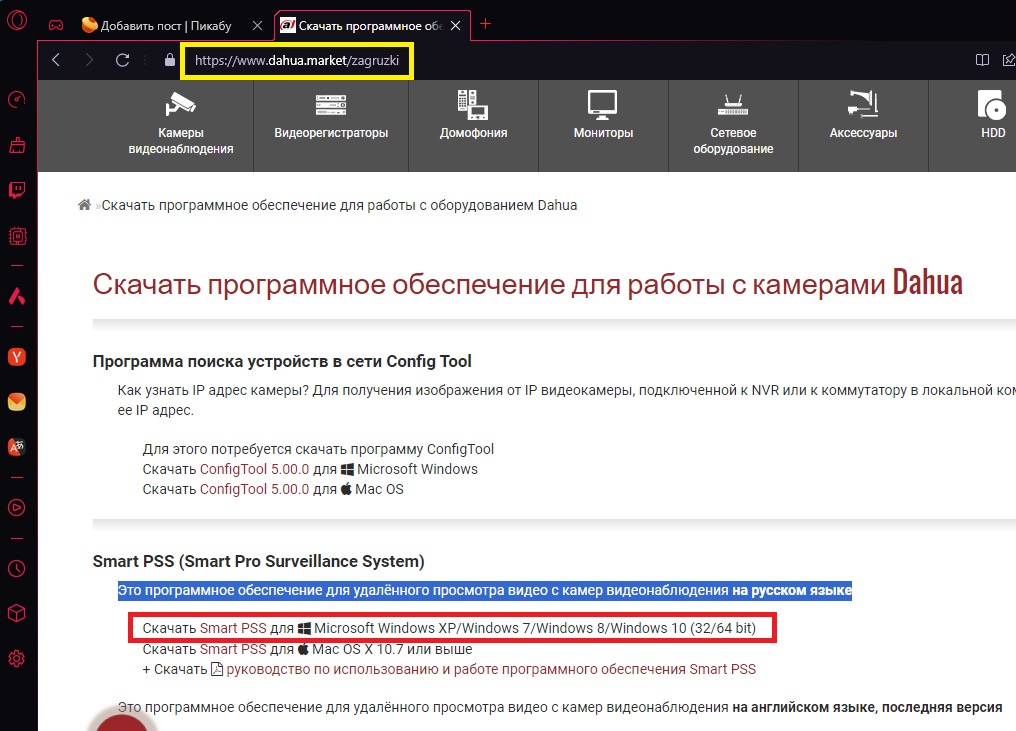1016x731 pixels.
Task: Click the Smart PSS section heading
Action: pyautogui.click(x=258, y=561)
